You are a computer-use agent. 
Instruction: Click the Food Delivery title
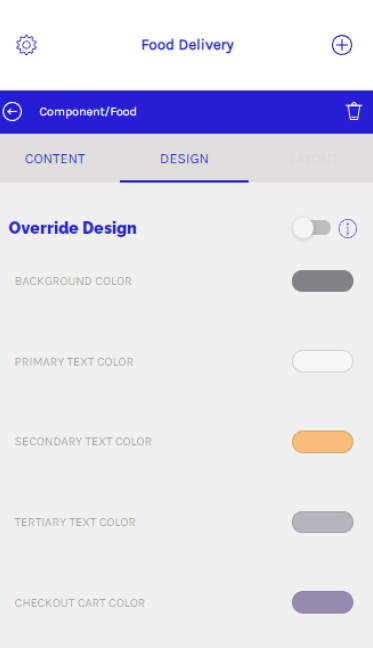pyautogui.click(x=188, y=45)
